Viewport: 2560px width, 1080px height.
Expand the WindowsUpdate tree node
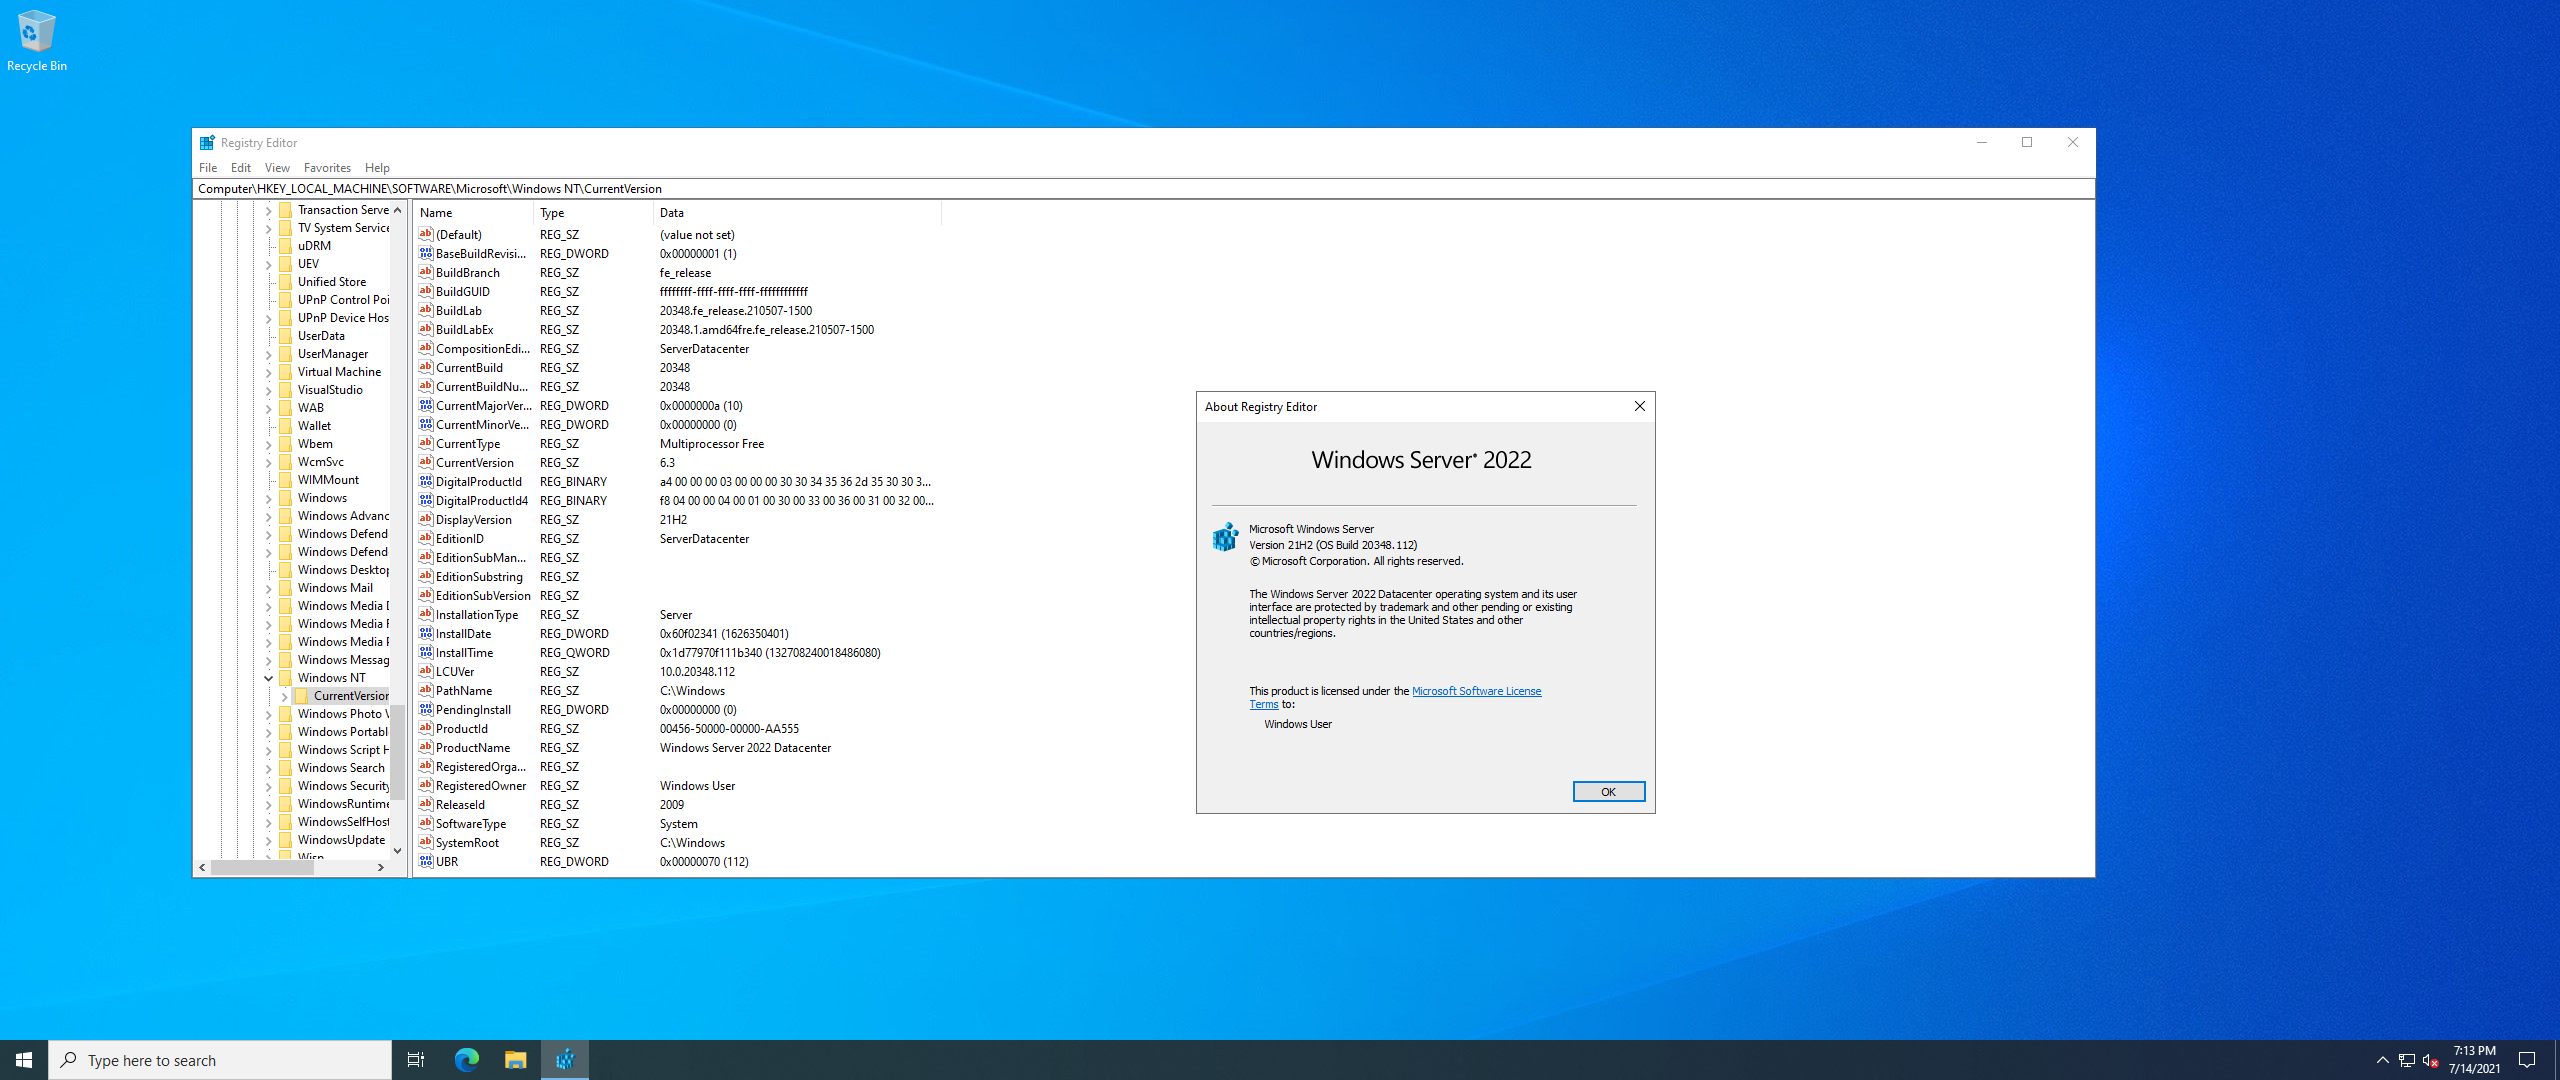tap(268, 840)
